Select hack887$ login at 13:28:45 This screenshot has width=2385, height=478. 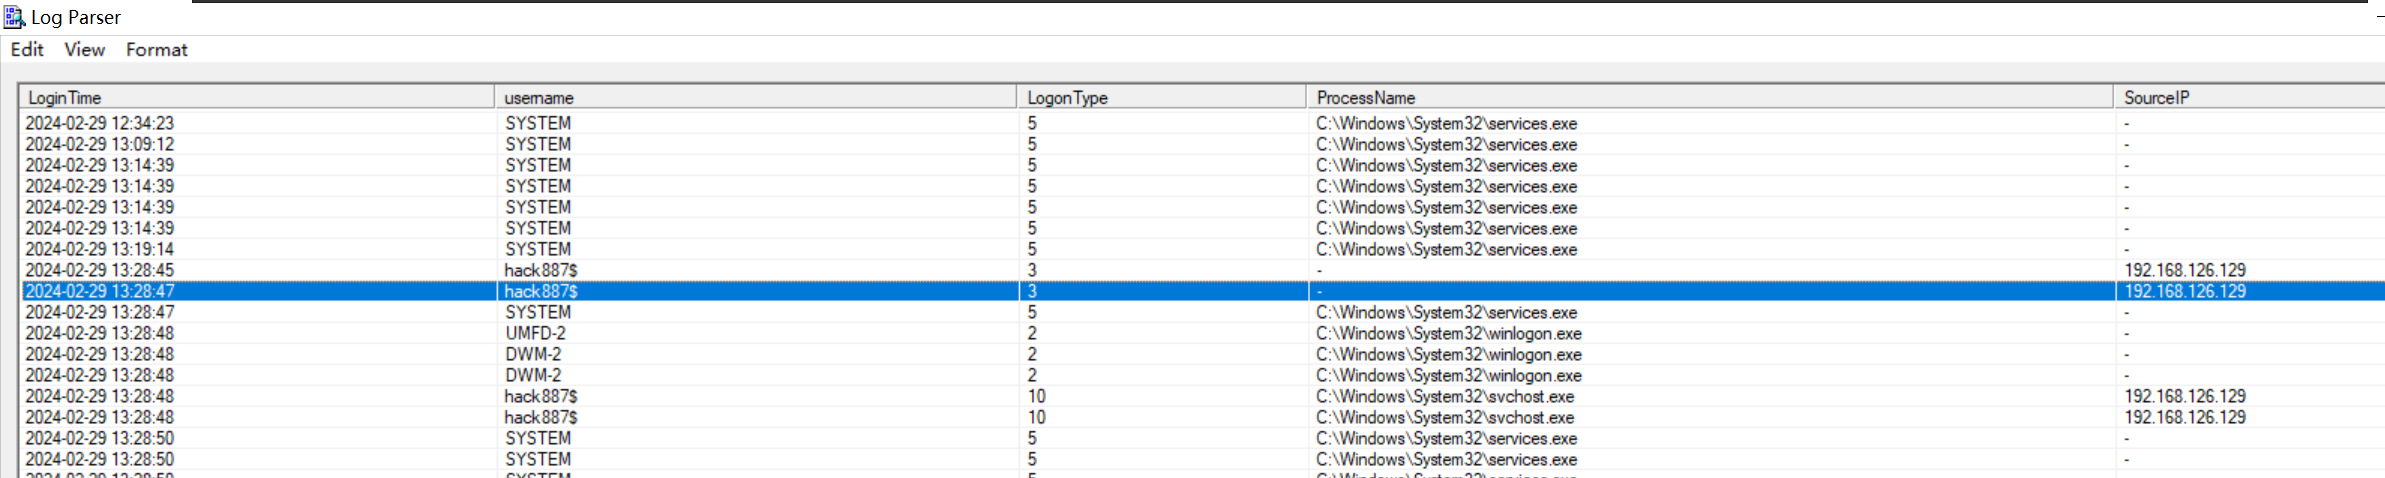pos(99,270)
